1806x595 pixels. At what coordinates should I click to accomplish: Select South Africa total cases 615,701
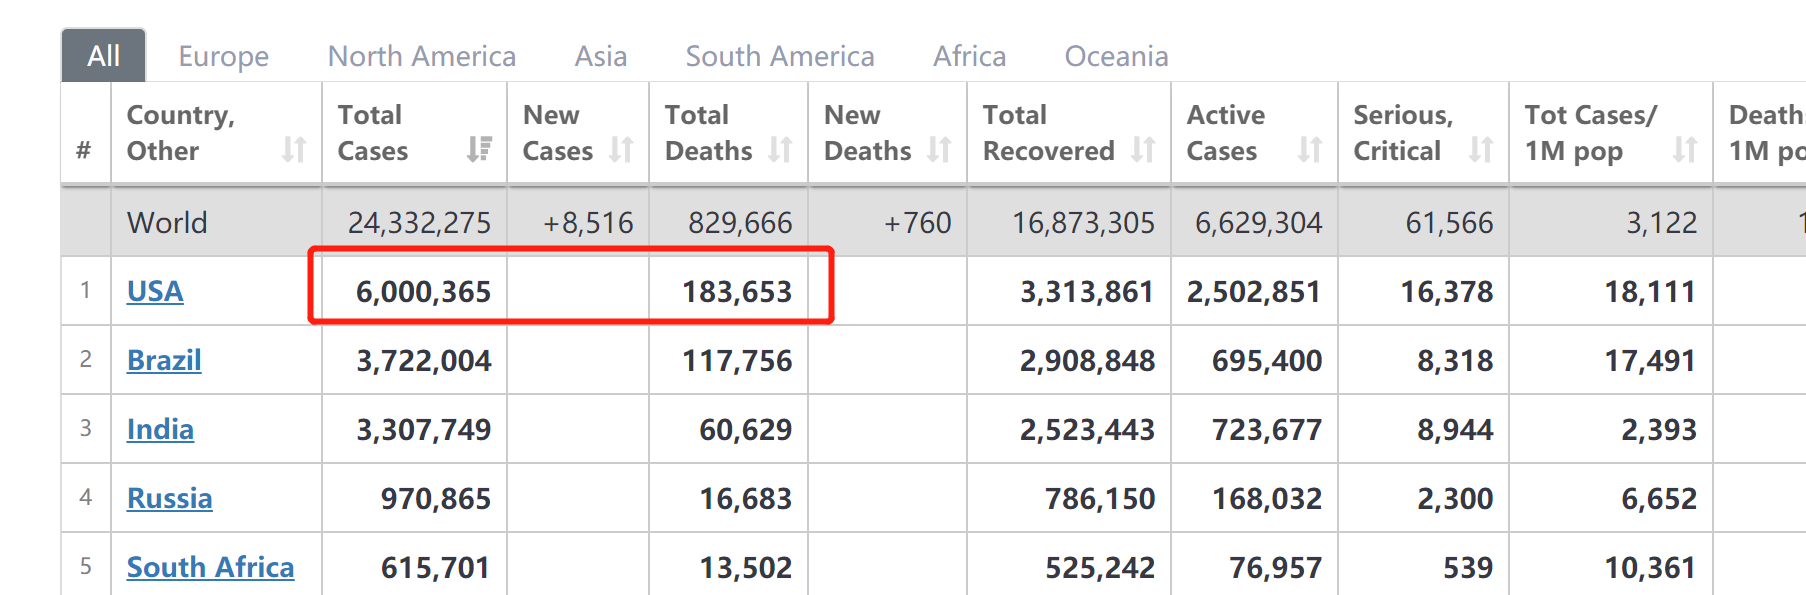436,567
